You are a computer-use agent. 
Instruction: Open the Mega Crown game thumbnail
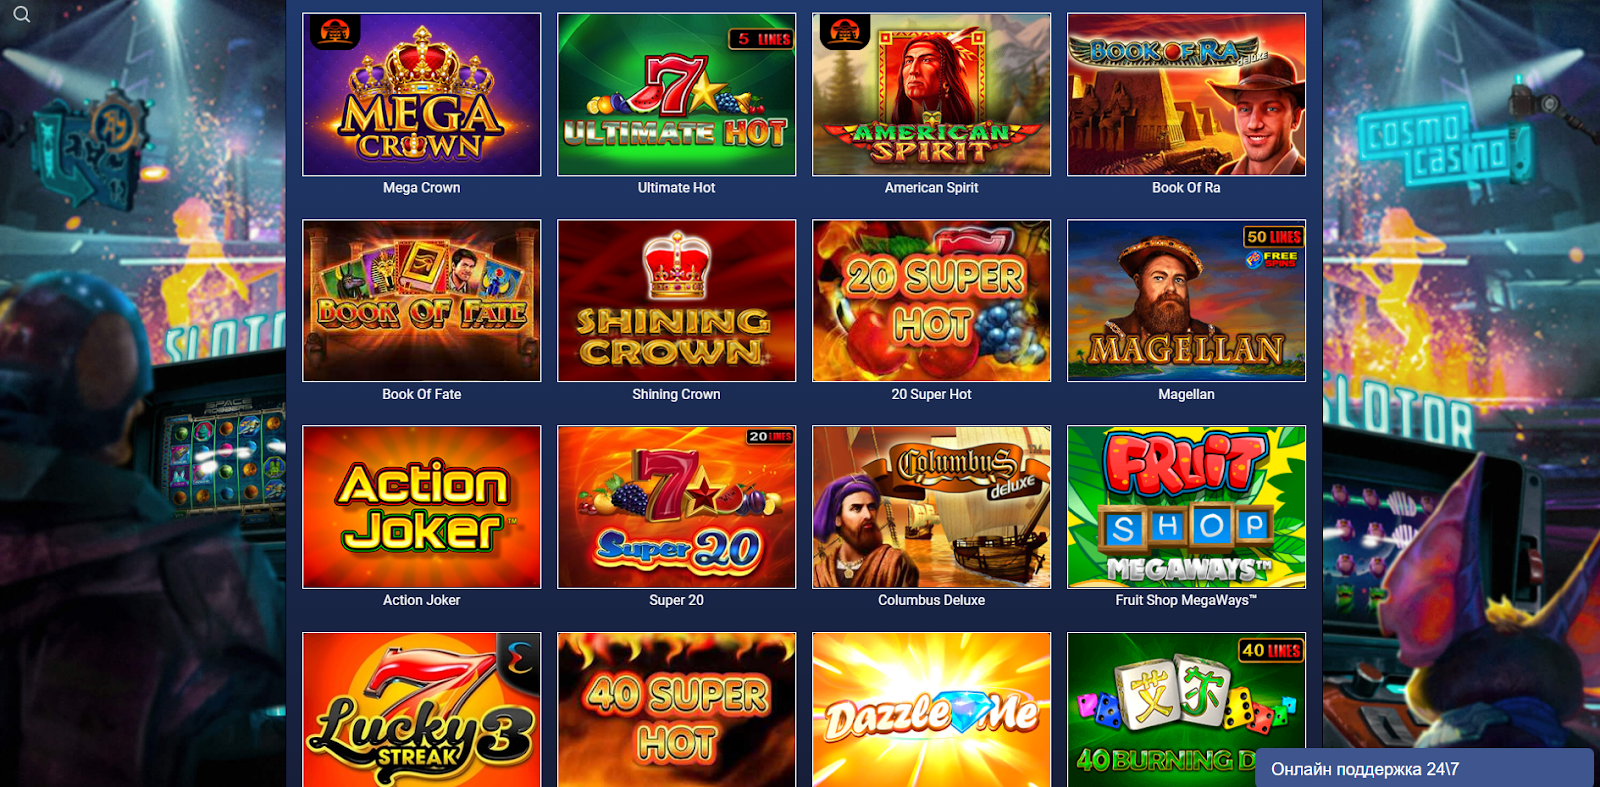[421, 94]
